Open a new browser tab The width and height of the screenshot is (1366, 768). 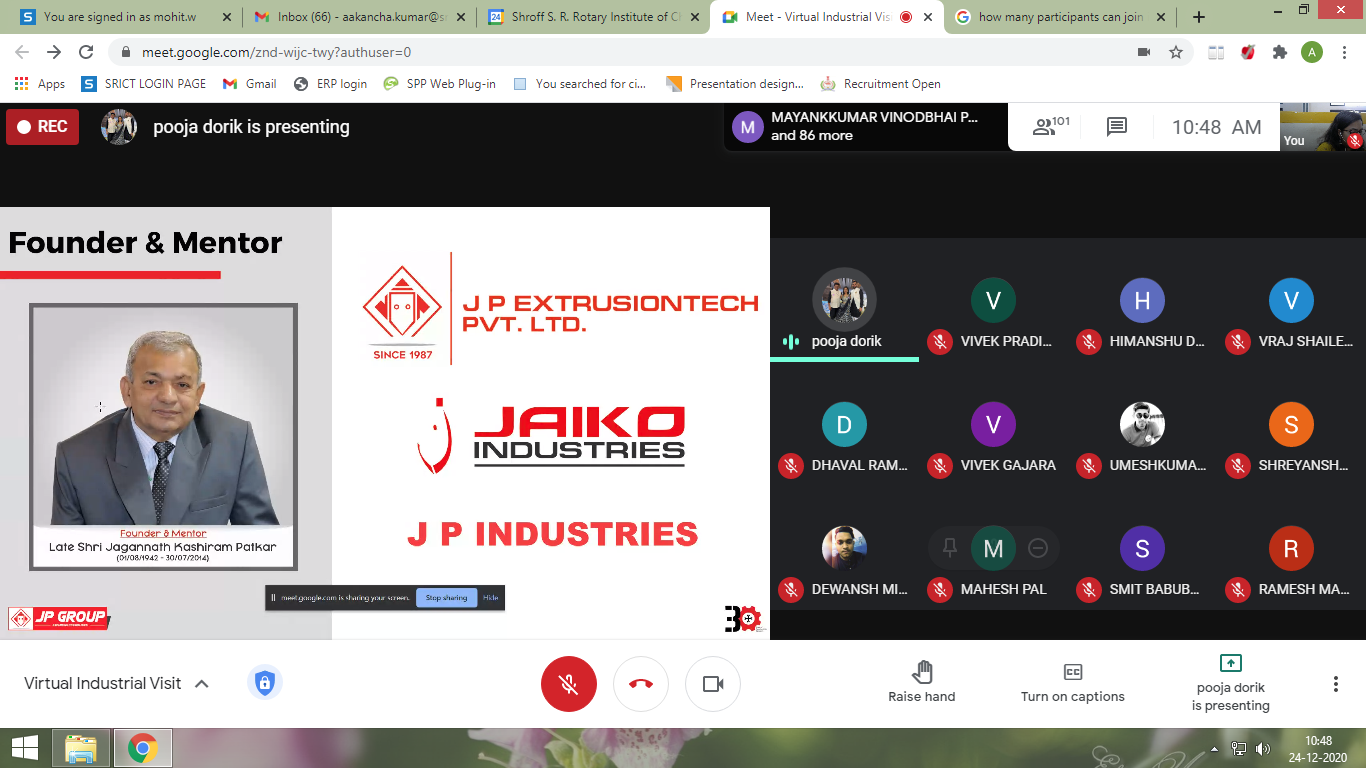1199,17
